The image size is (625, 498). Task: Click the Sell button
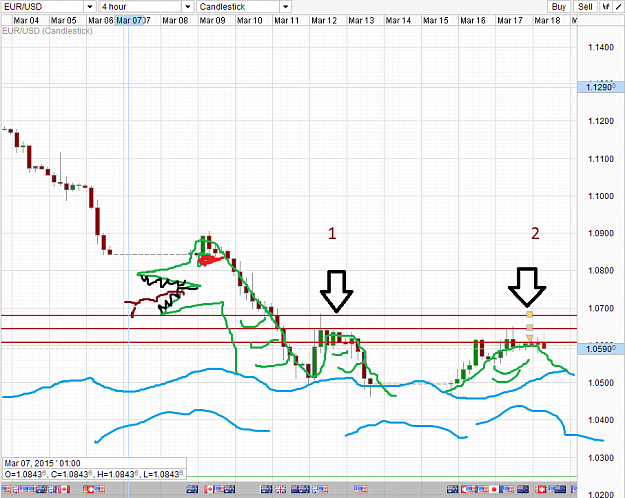(585, 6)
